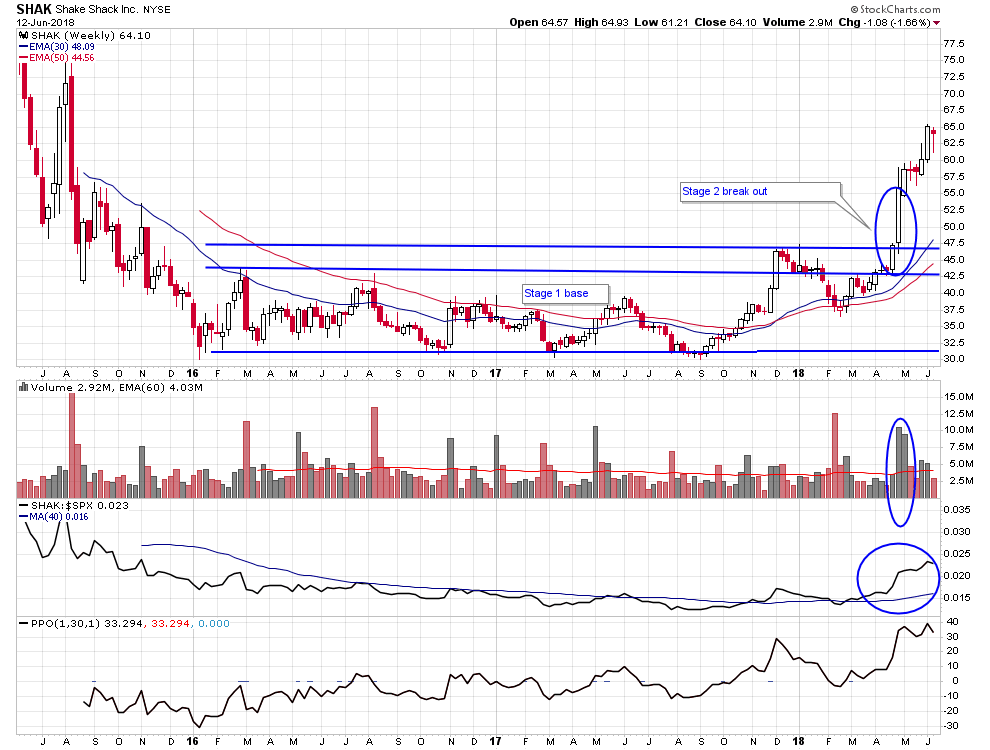
Task: Select the Low 61.21 value
Action: [661, 22]
